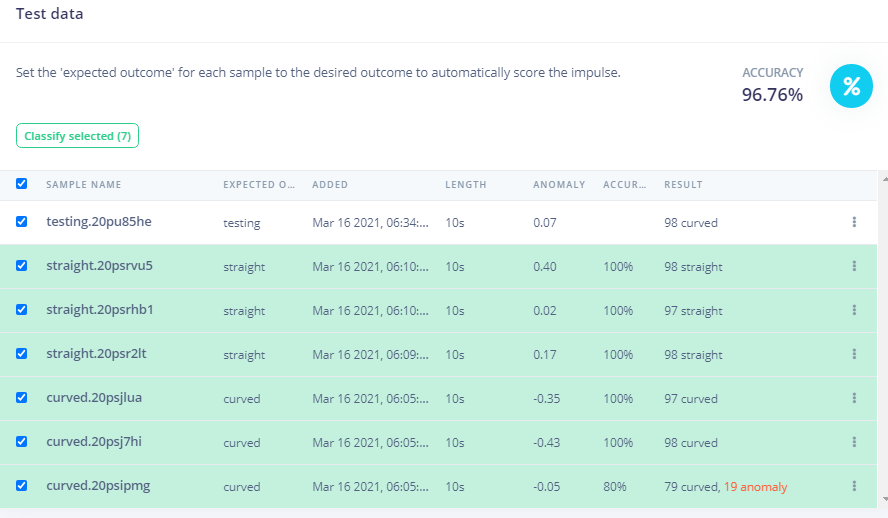This screenshot has height=518, width=888.
Task: Uncheck the curved.20psipmg sample checkbox
Action: 22,486
